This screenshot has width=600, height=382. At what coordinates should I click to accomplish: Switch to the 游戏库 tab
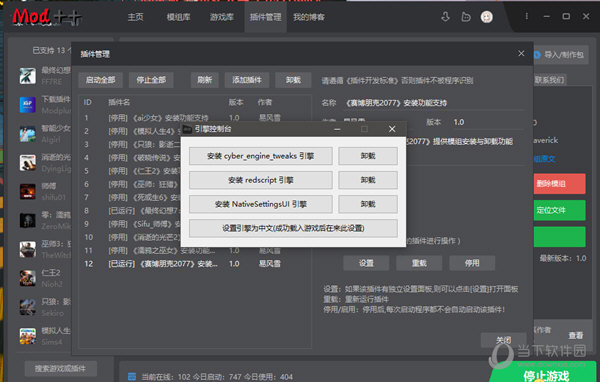(222, 17)
